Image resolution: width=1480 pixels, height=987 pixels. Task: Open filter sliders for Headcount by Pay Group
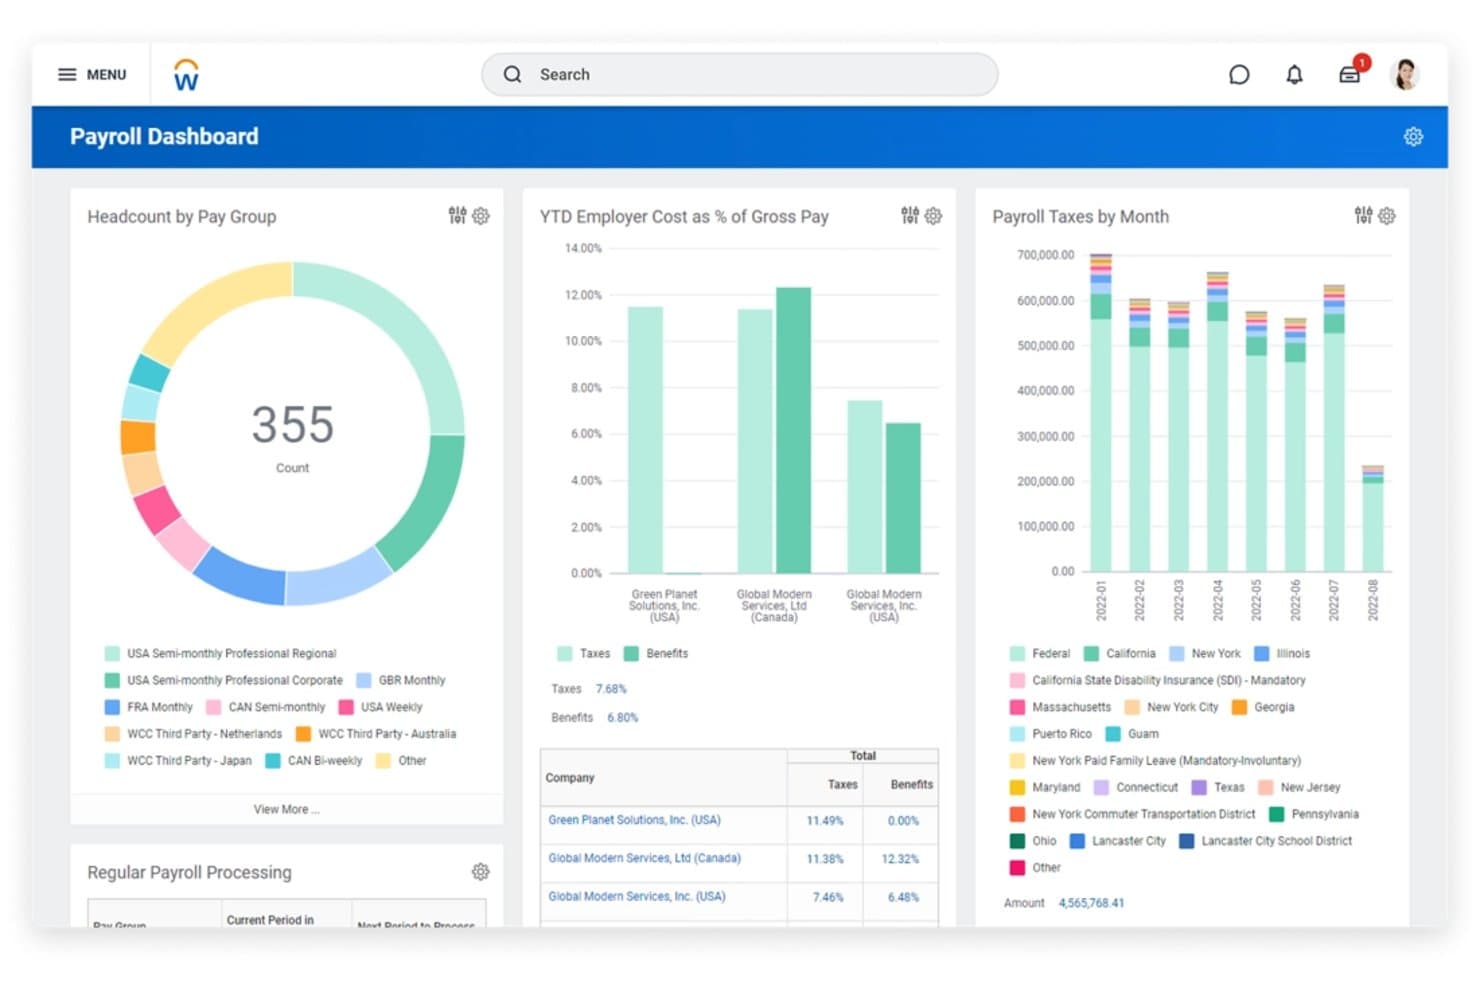[x=457, y=216]
